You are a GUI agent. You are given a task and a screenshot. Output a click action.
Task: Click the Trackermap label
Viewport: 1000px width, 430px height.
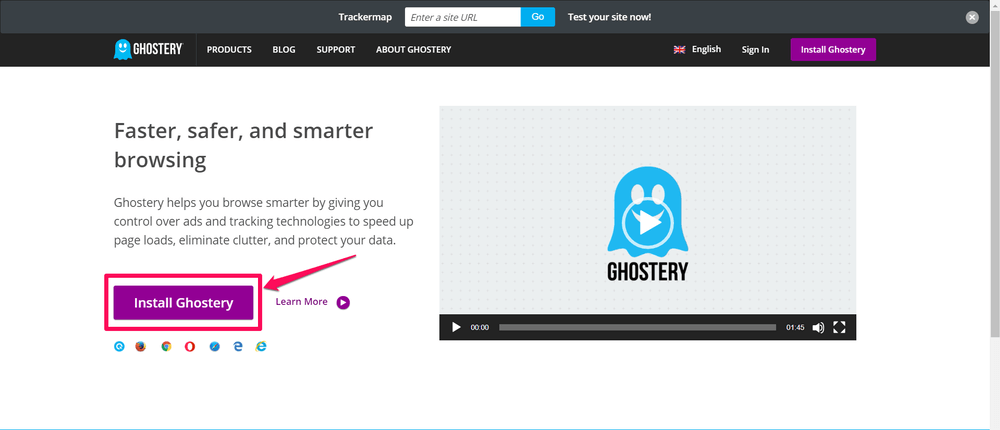(x=365, y=17)
